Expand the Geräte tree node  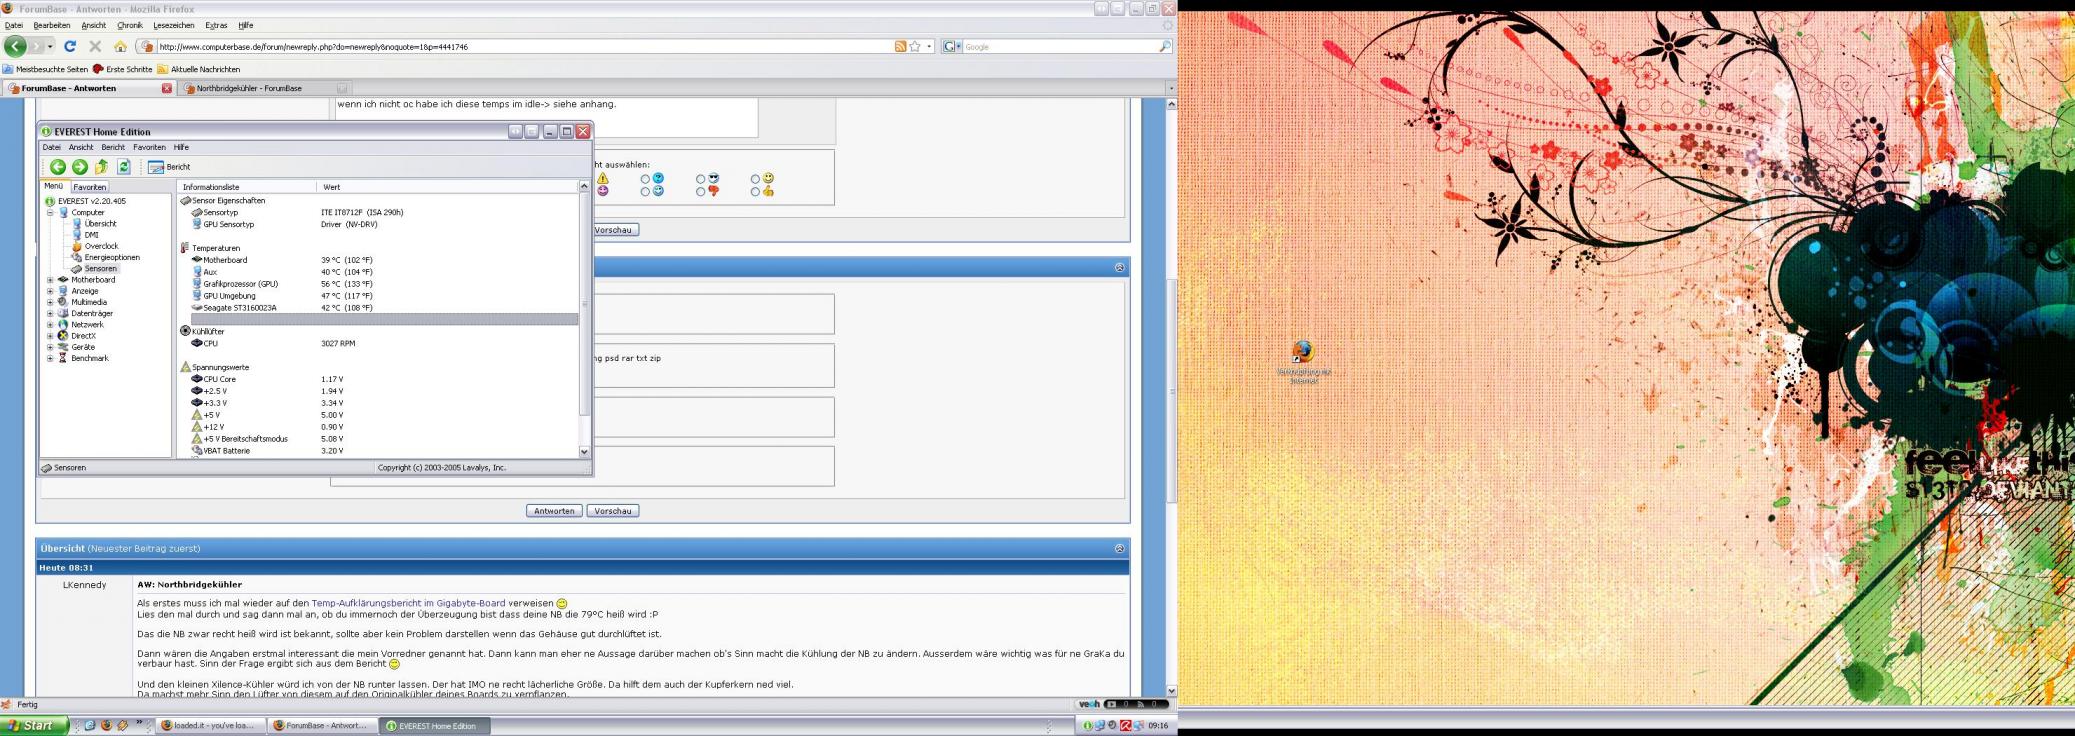50,347
